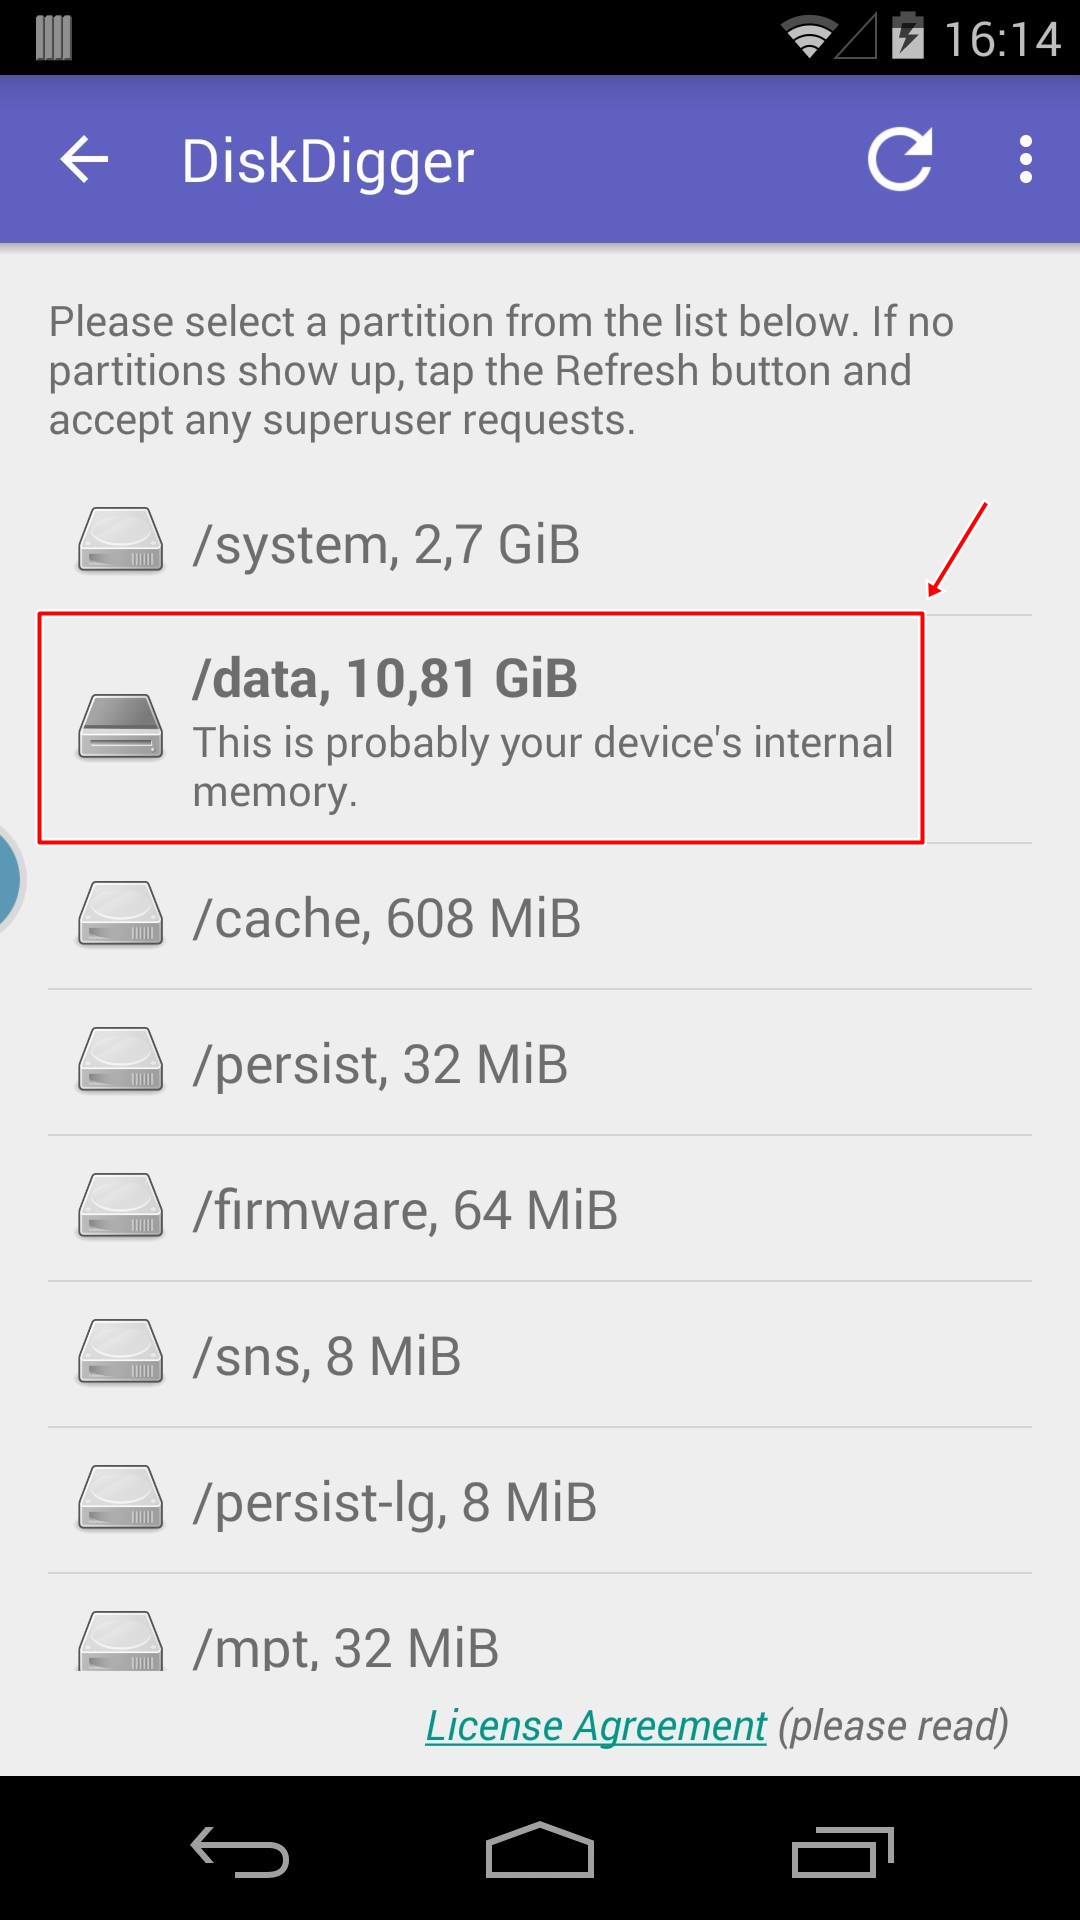Select the /firmware partition disk icon
The image size is (1080, 1920).
[118, 1208]
